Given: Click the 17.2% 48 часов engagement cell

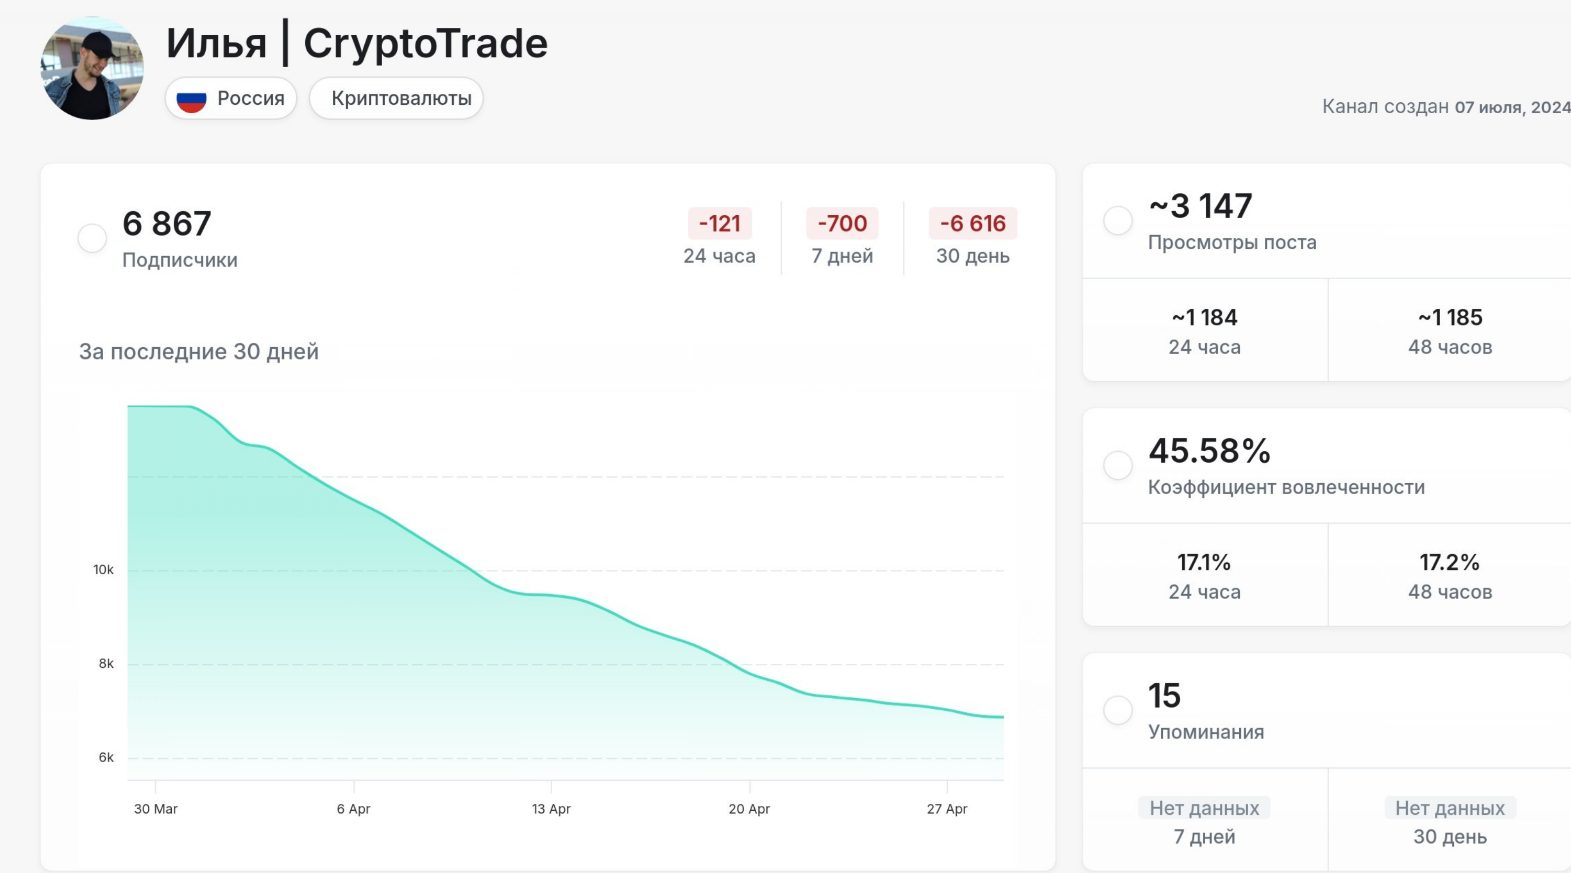Looking at the screenshot, I should coord(1450,576).
